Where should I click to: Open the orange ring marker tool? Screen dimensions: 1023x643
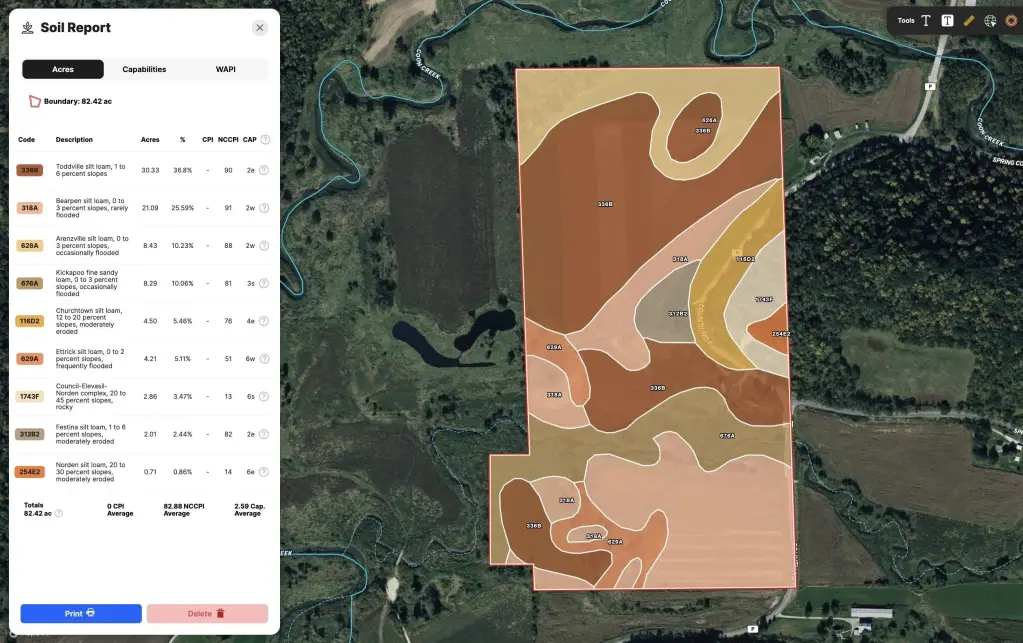pyautogui.click(x=1011, y=21)
